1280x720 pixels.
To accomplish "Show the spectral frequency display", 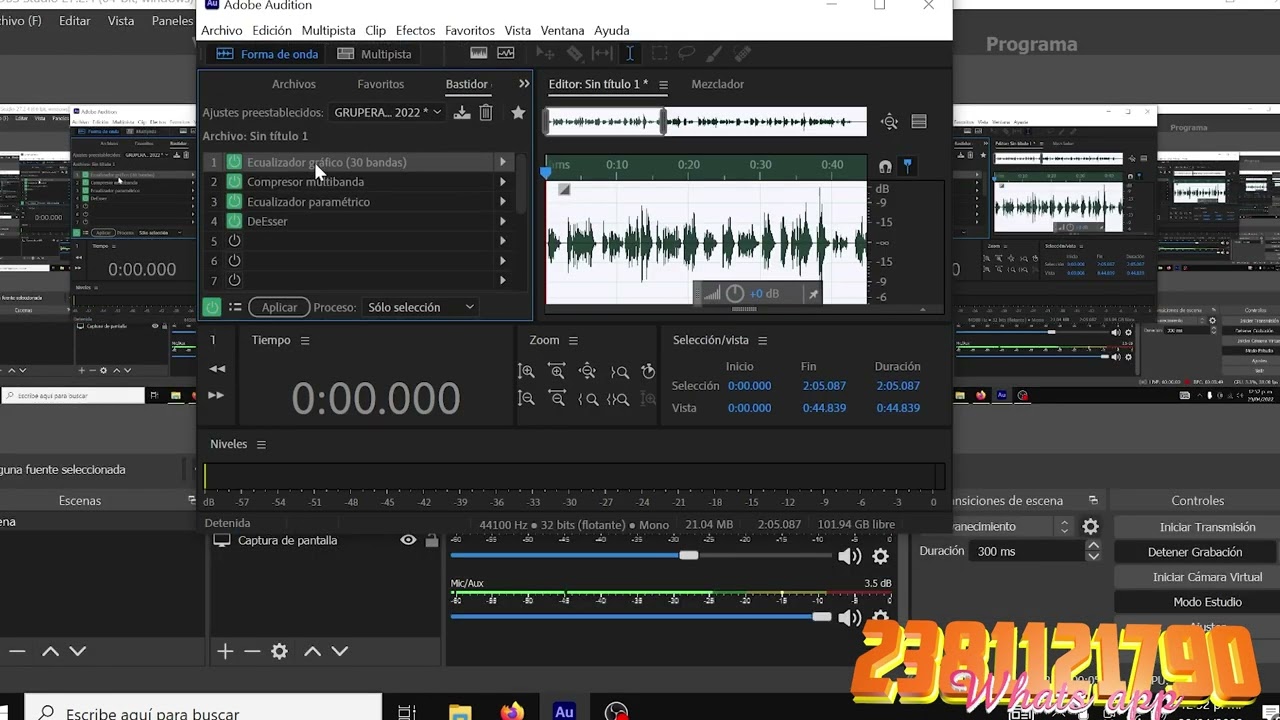I will pos(479,54).
